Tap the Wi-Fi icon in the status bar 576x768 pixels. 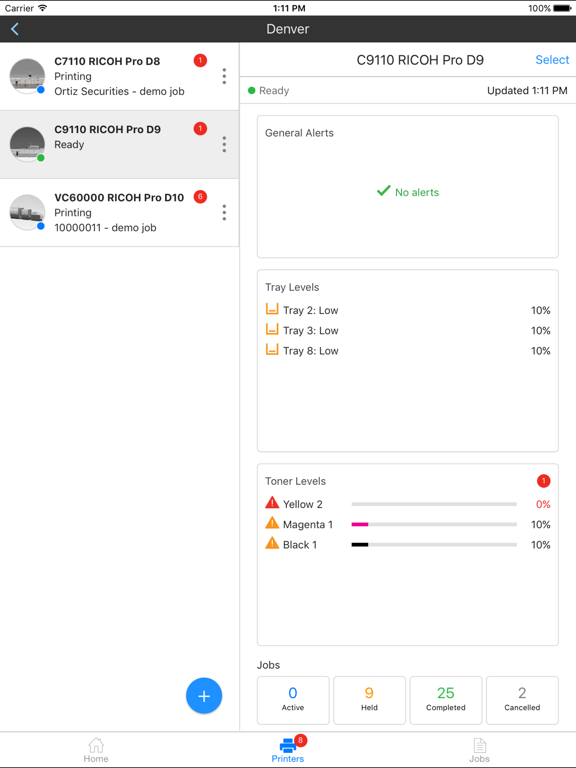pyautogui.click(x=43, y=8)
